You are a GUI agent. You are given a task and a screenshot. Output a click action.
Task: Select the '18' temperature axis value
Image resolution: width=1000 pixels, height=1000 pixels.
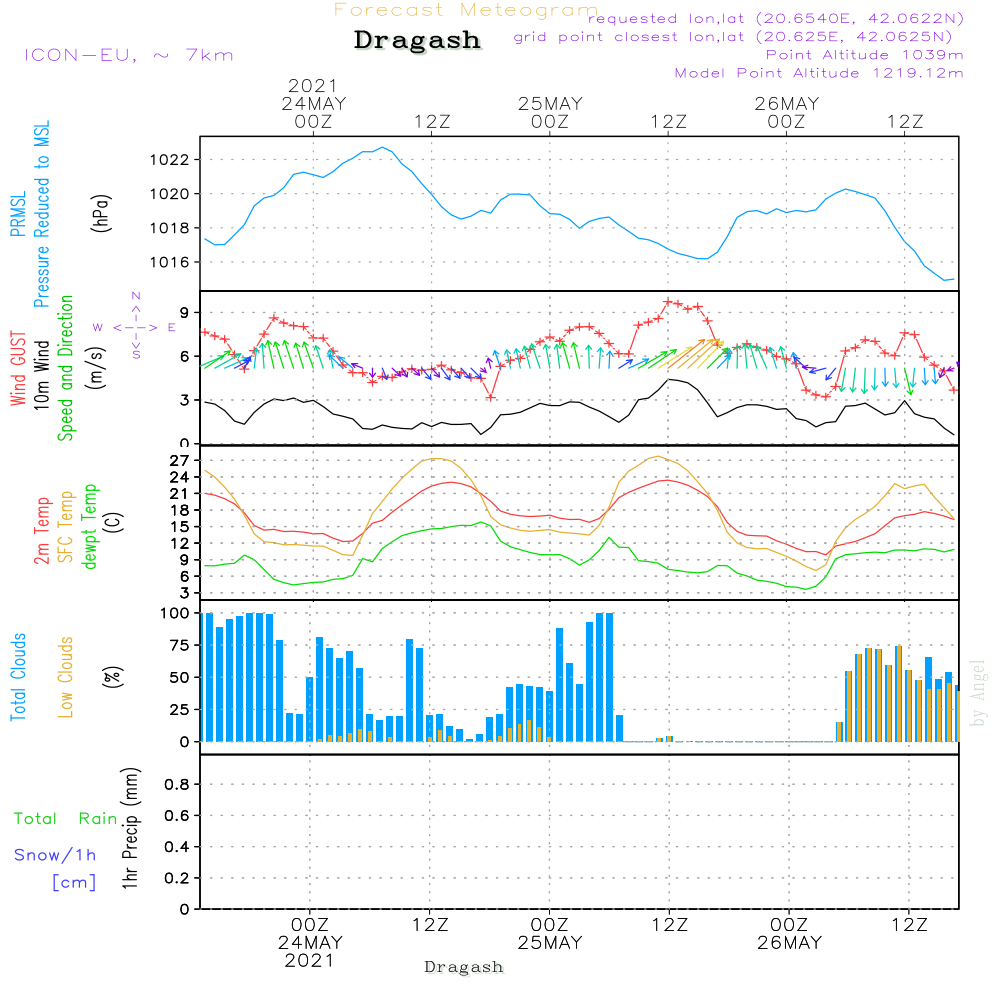(179, 510)
